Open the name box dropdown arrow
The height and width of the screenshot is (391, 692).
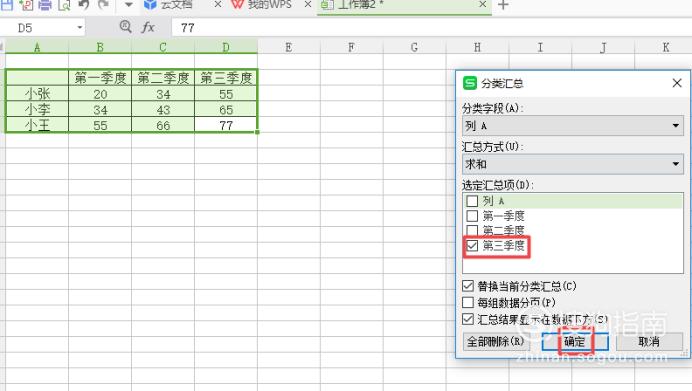(x=79, y=27)
